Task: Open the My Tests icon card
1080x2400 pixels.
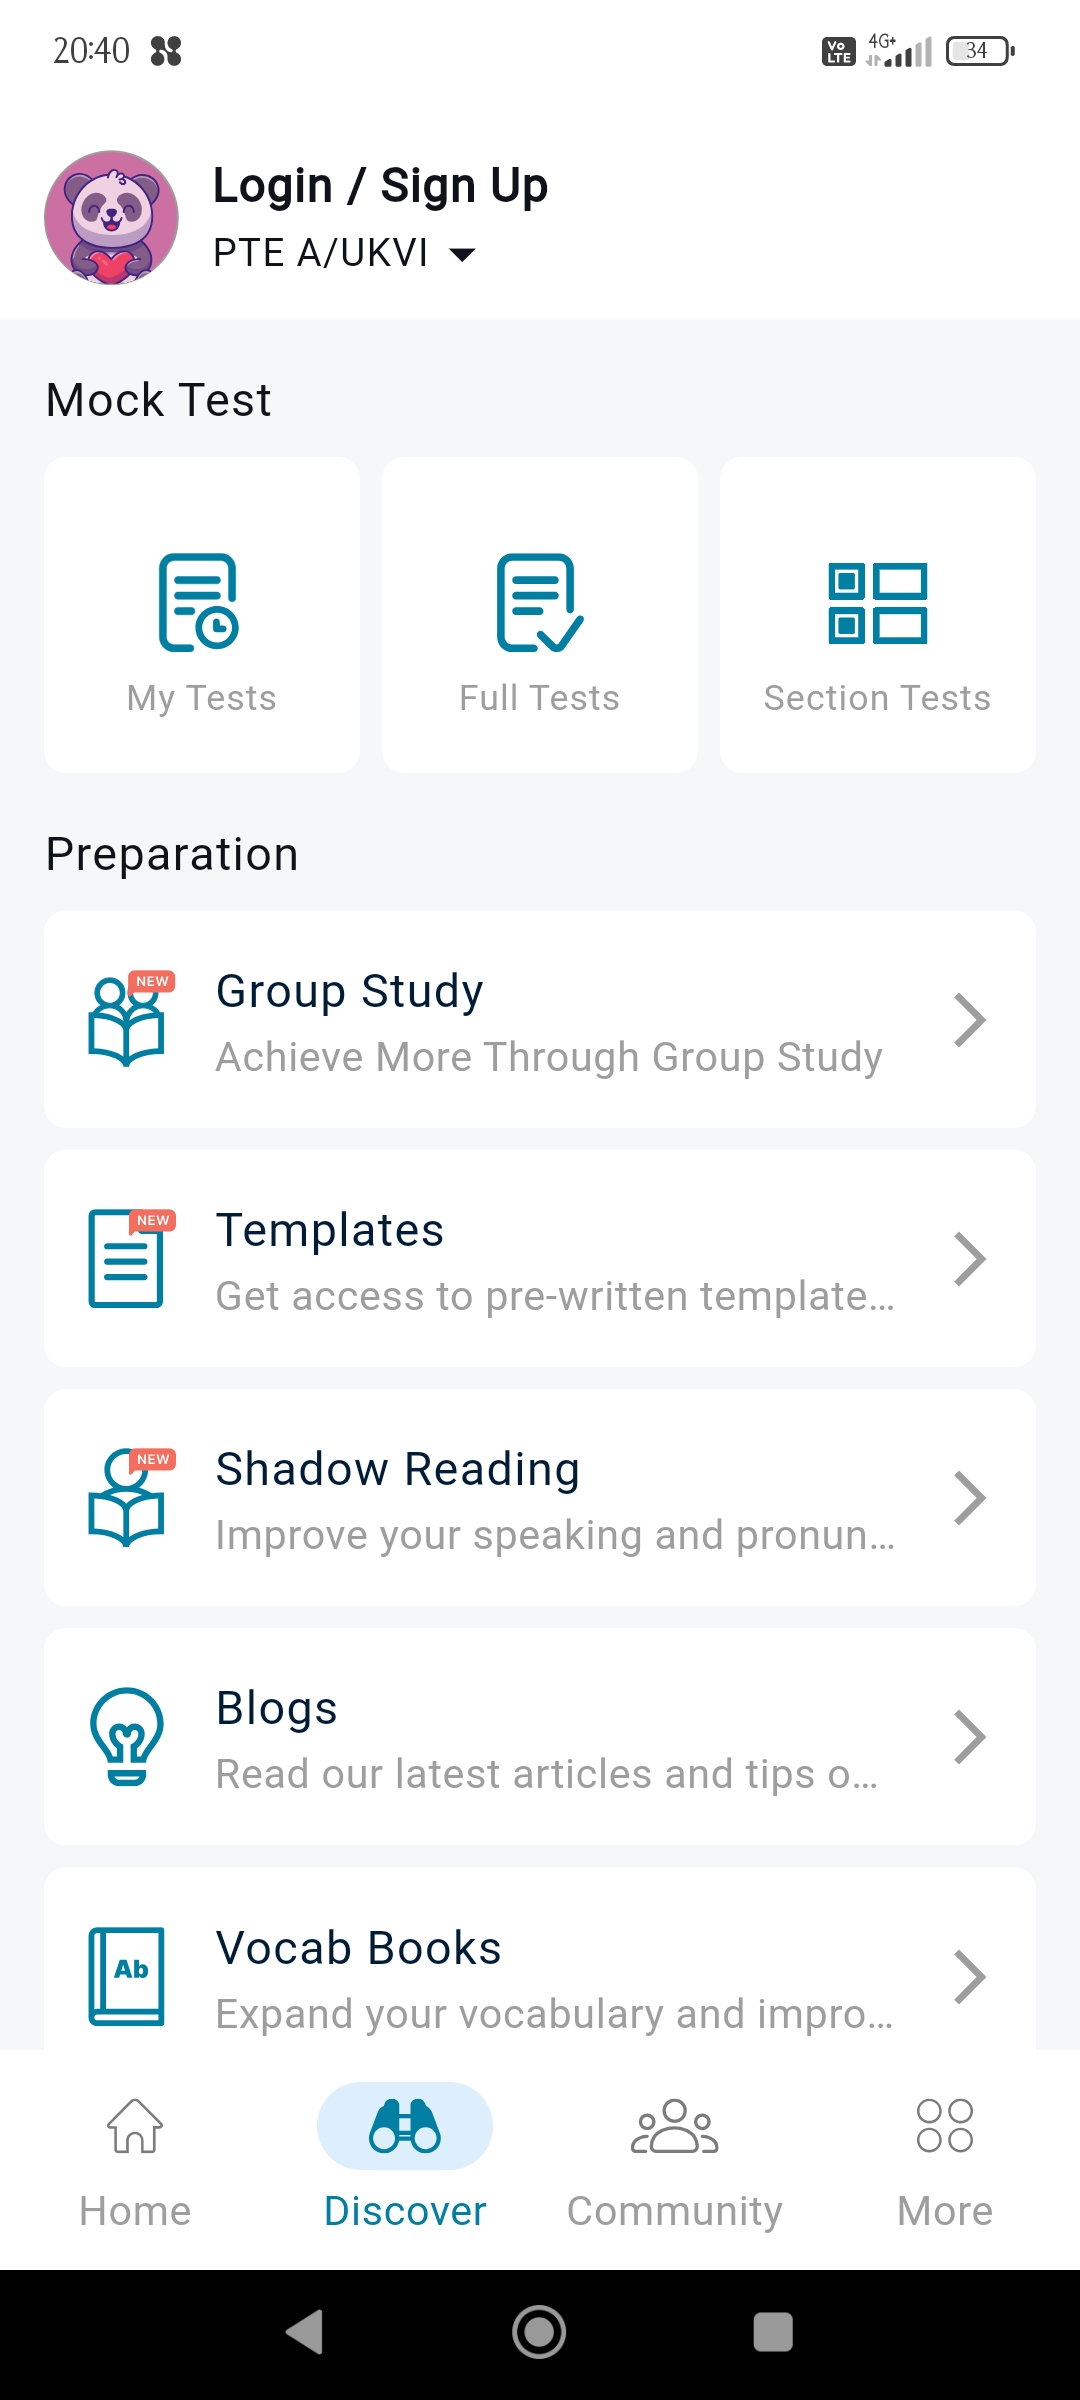Action: [200, 603]
